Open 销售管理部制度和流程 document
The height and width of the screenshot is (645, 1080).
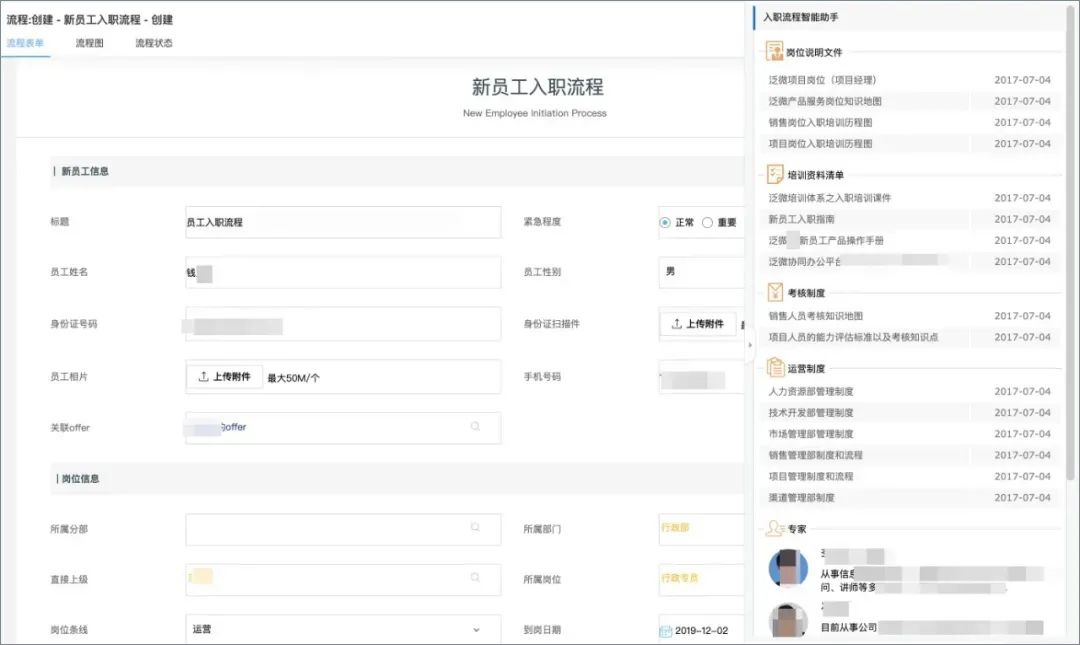click(816, 455)
